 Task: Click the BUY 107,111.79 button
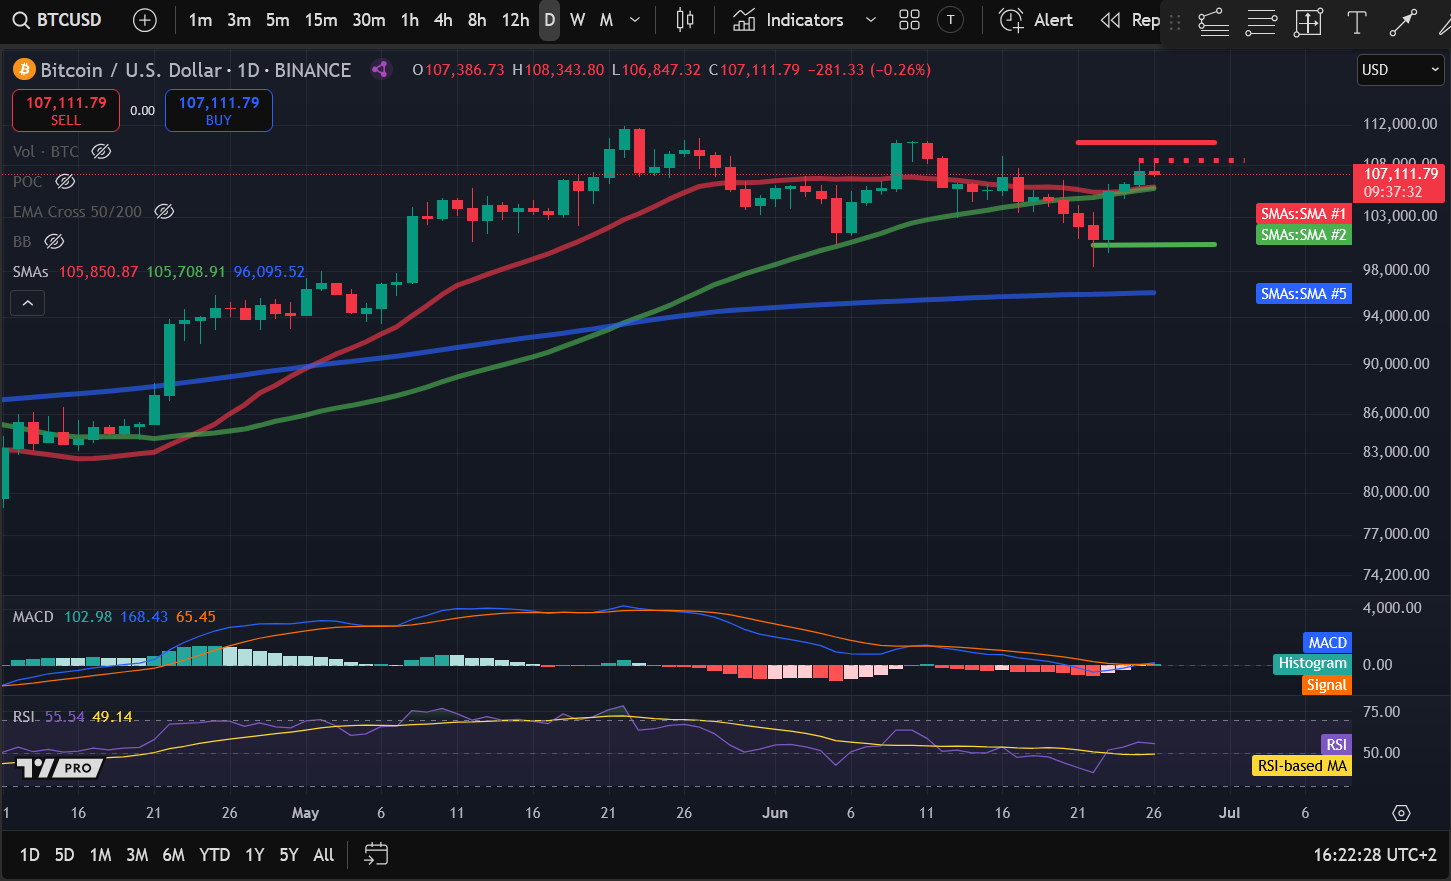coord(219,110)
